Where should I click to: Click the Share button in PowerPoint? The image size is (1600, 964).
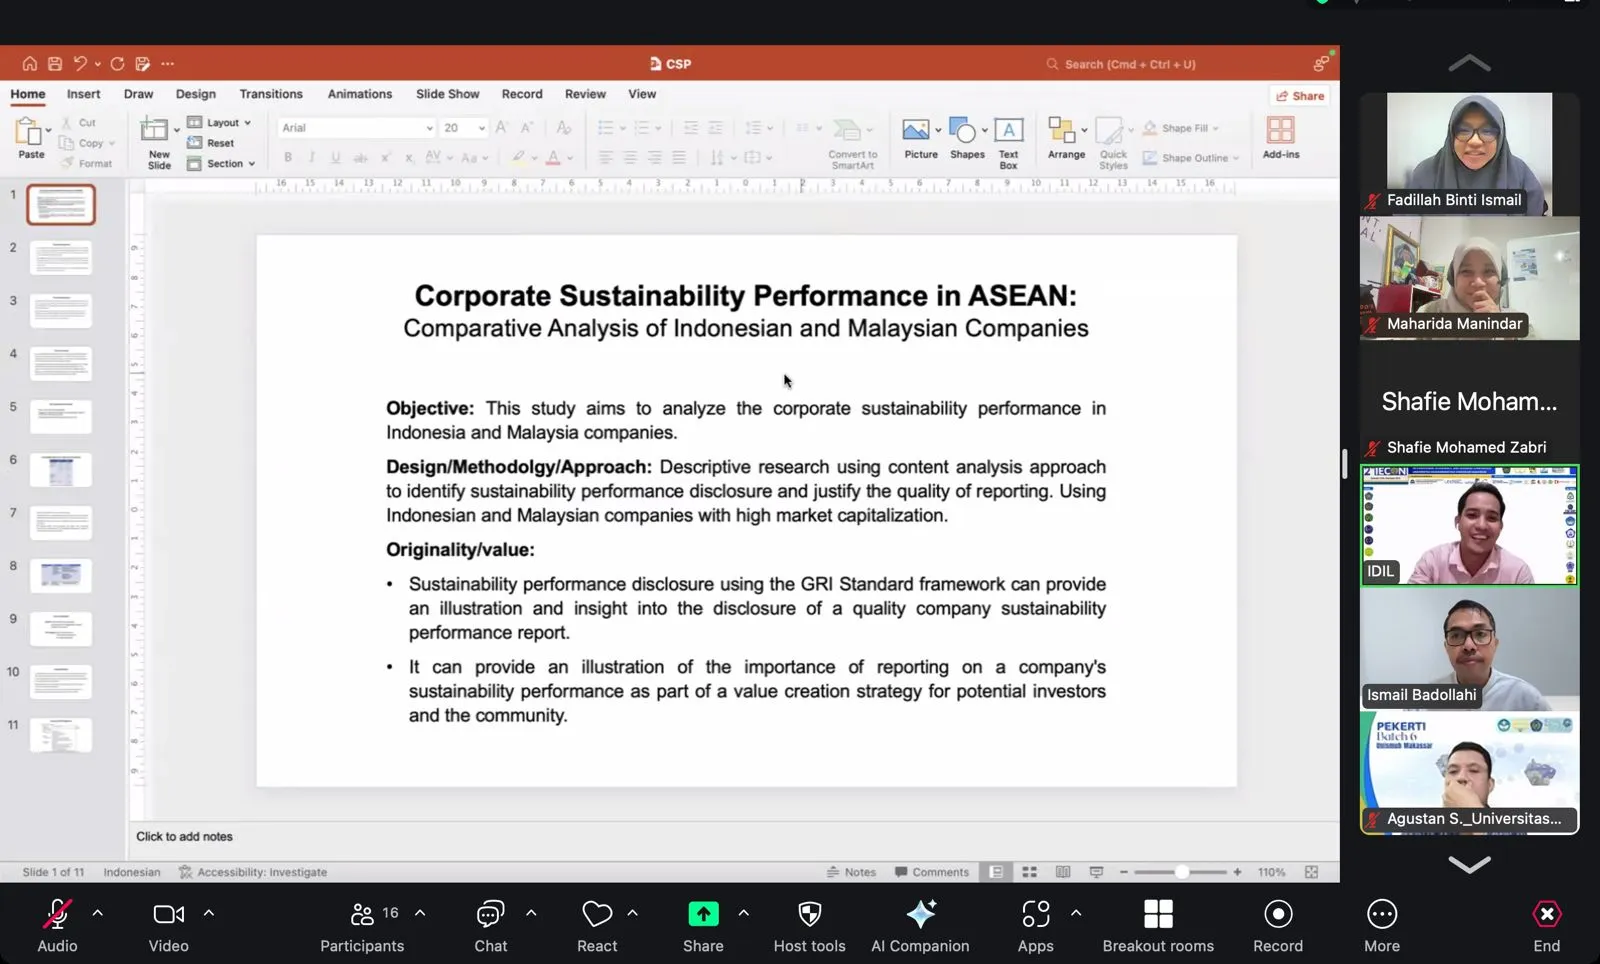pos(1300,96)
